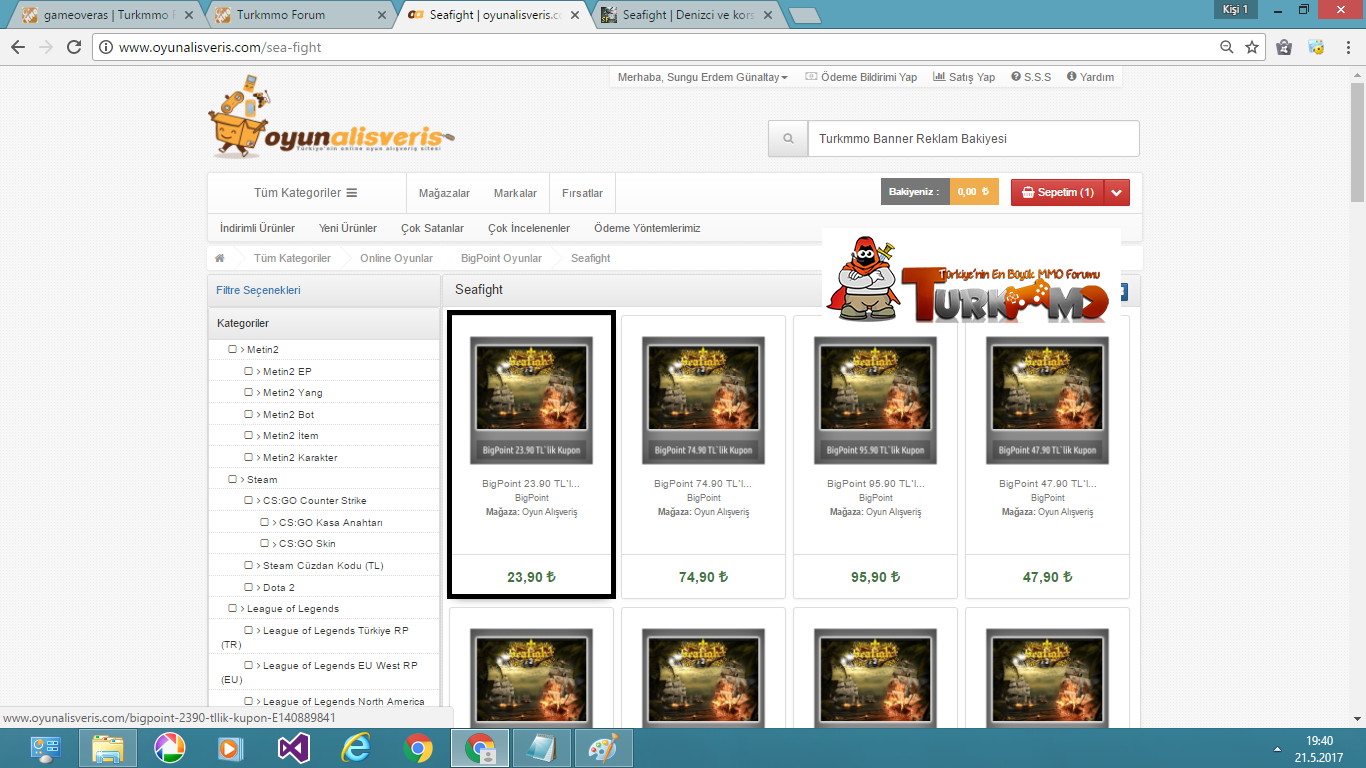1366x768 pixels.
Task: Enable the Metin2 Bot filter
Action: 249,414
